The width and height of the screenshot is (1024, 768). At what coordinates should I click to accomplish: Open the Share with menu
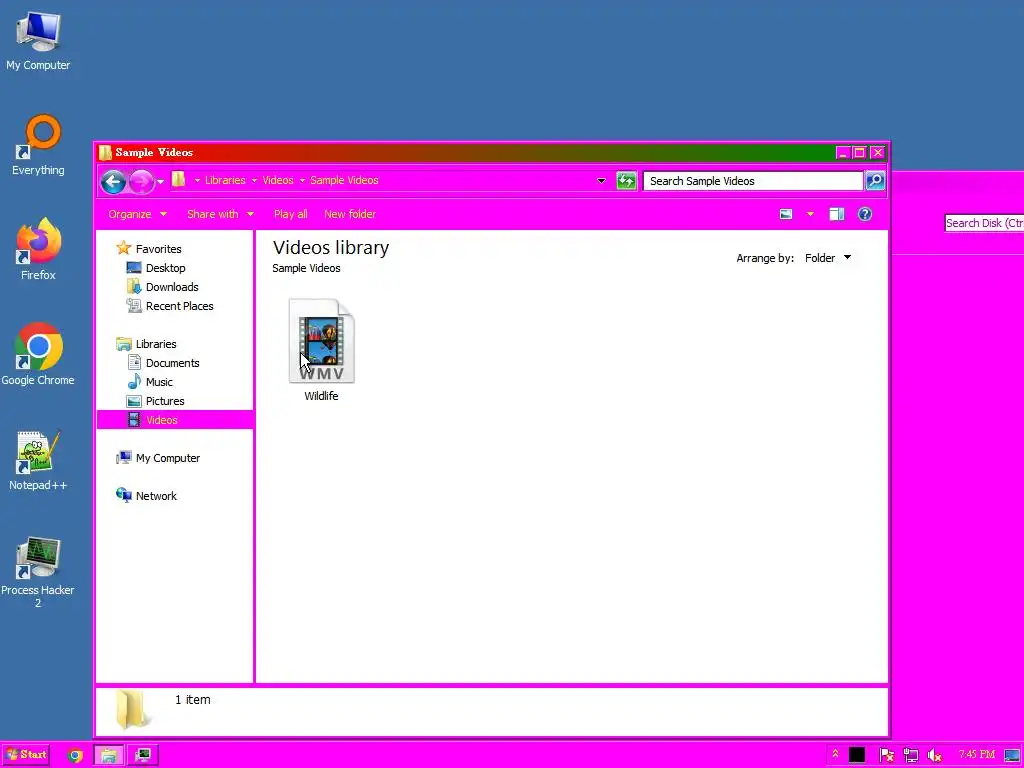pyautogui.click(x=220, y=214)
